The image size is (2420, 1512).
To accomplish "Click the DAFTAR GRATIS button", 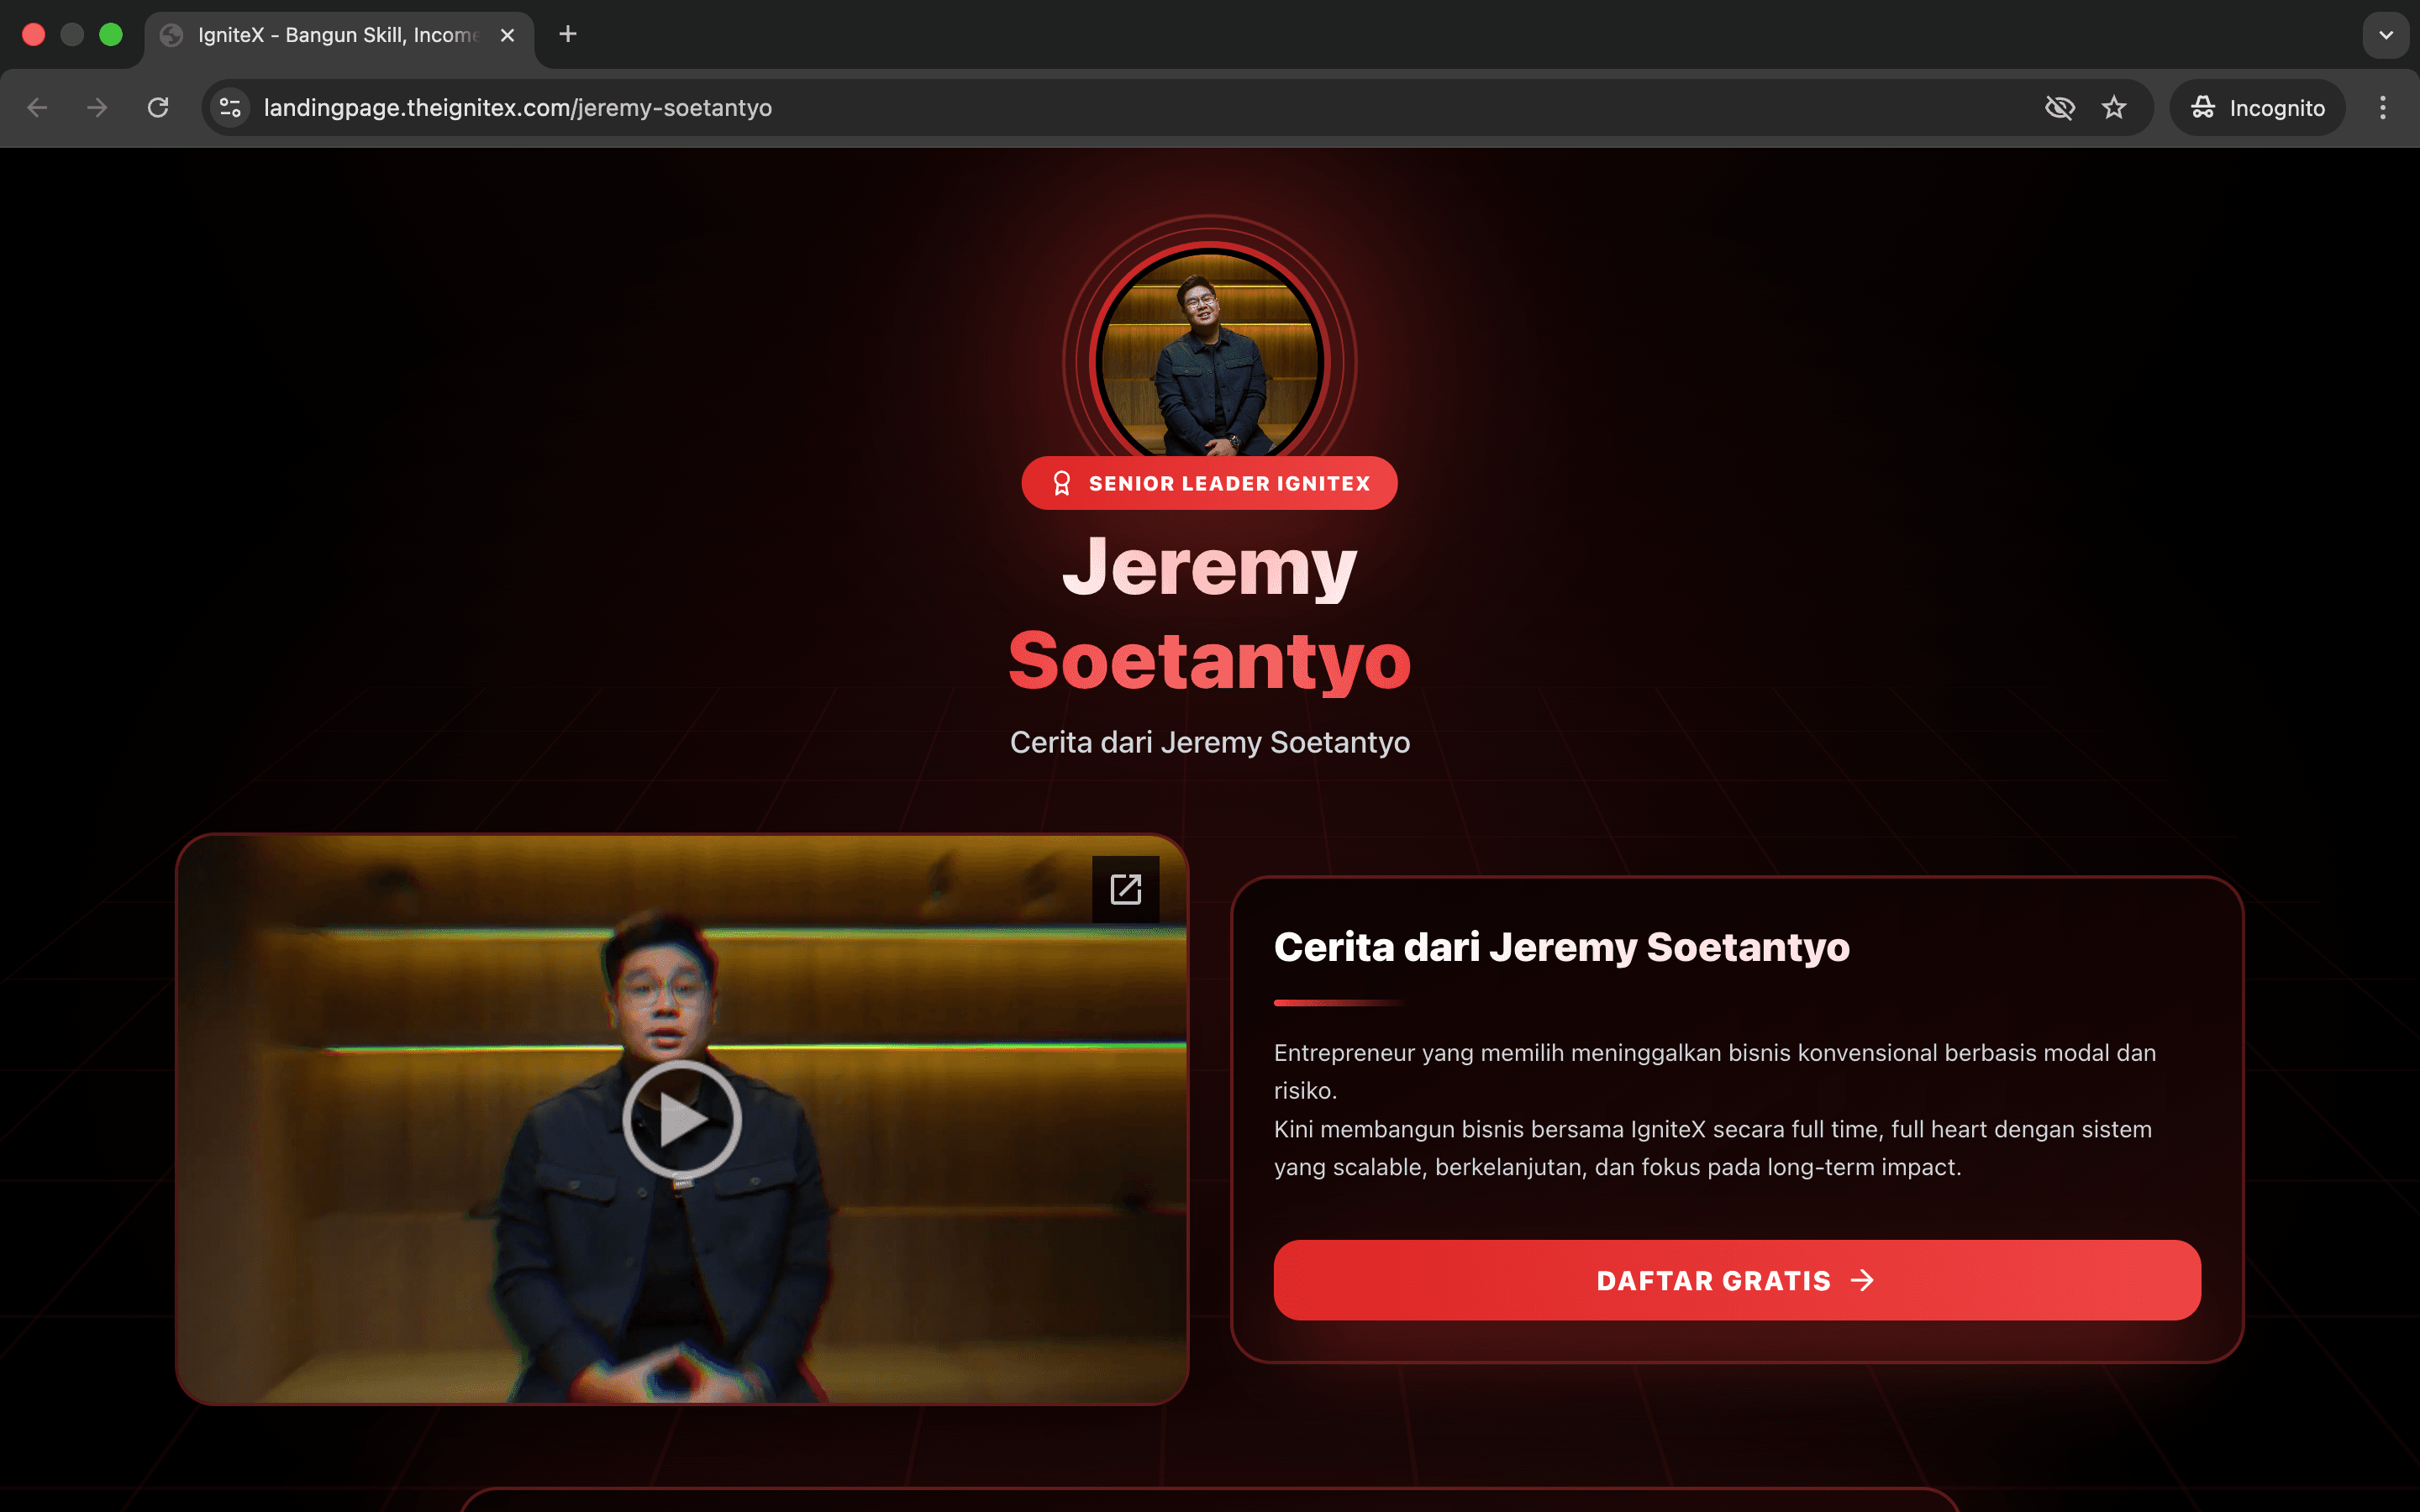I will (1737, 1280).
